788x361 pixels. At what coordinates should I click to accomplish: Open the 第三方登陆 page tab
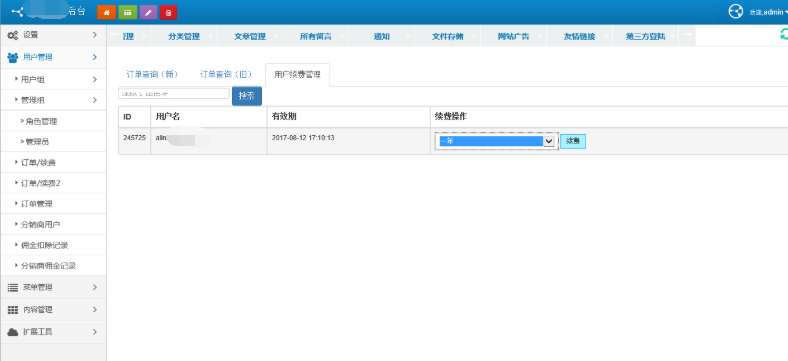[x=646, y=37]
